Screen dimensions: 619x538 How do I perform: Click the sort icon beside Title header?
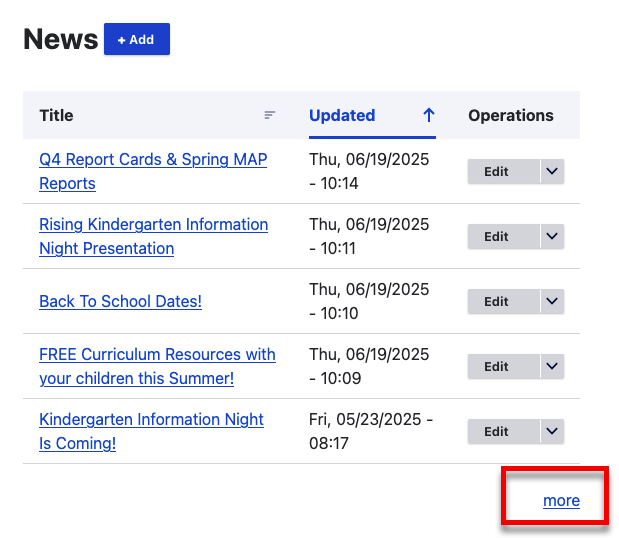269,115
